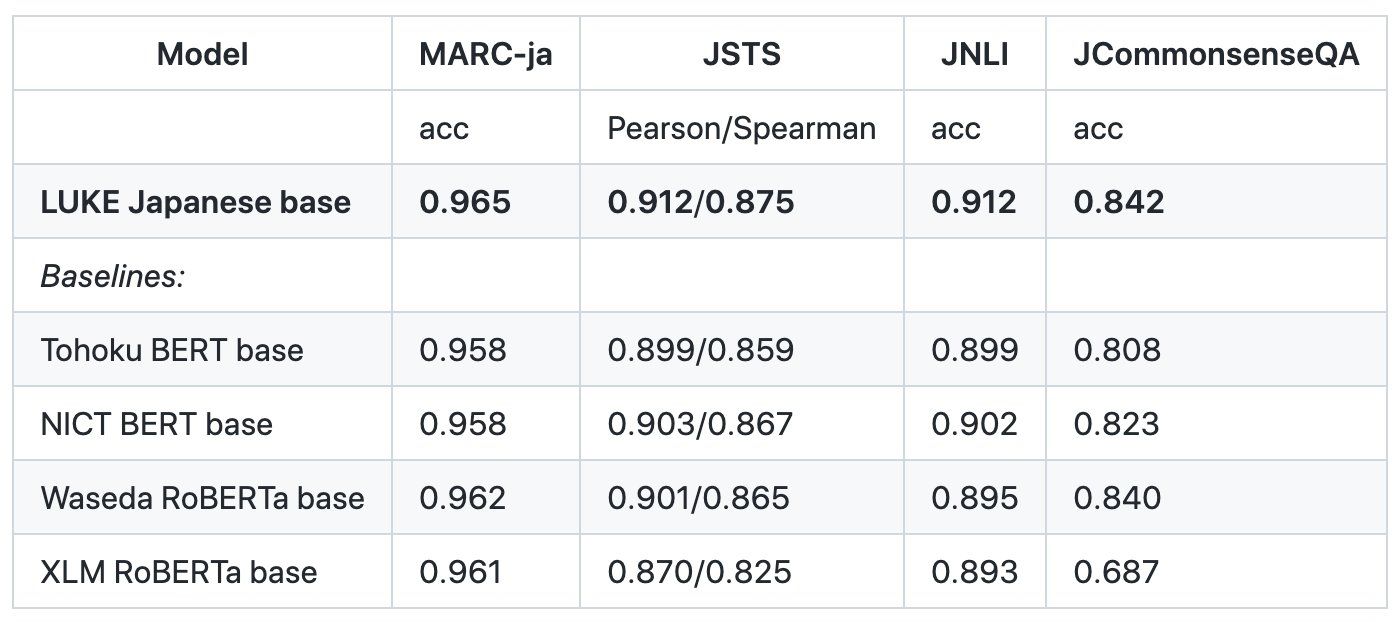Select the JSTS column header
This screenshot has height=622, width=1400.
[x=741, y=54]
